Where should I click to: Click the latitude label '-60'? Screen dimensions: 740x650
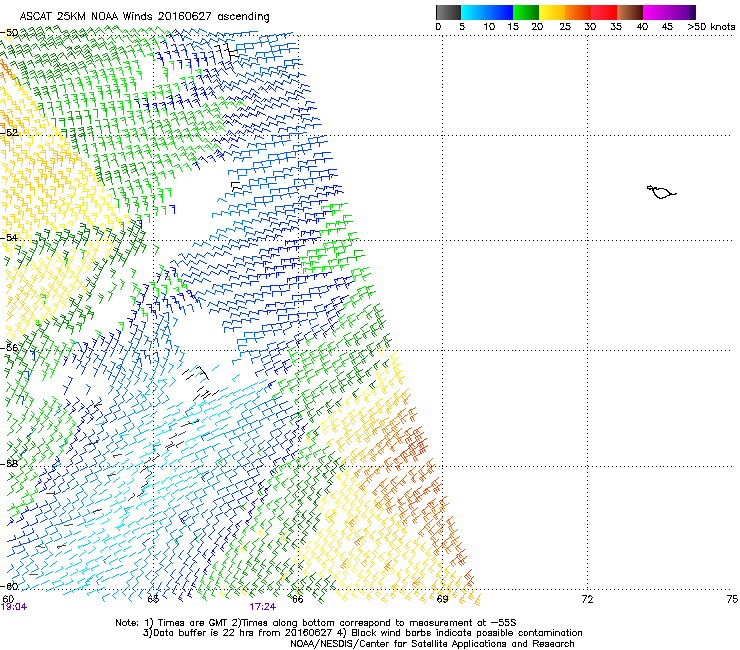pyautogui.click(x=9, y=586)
